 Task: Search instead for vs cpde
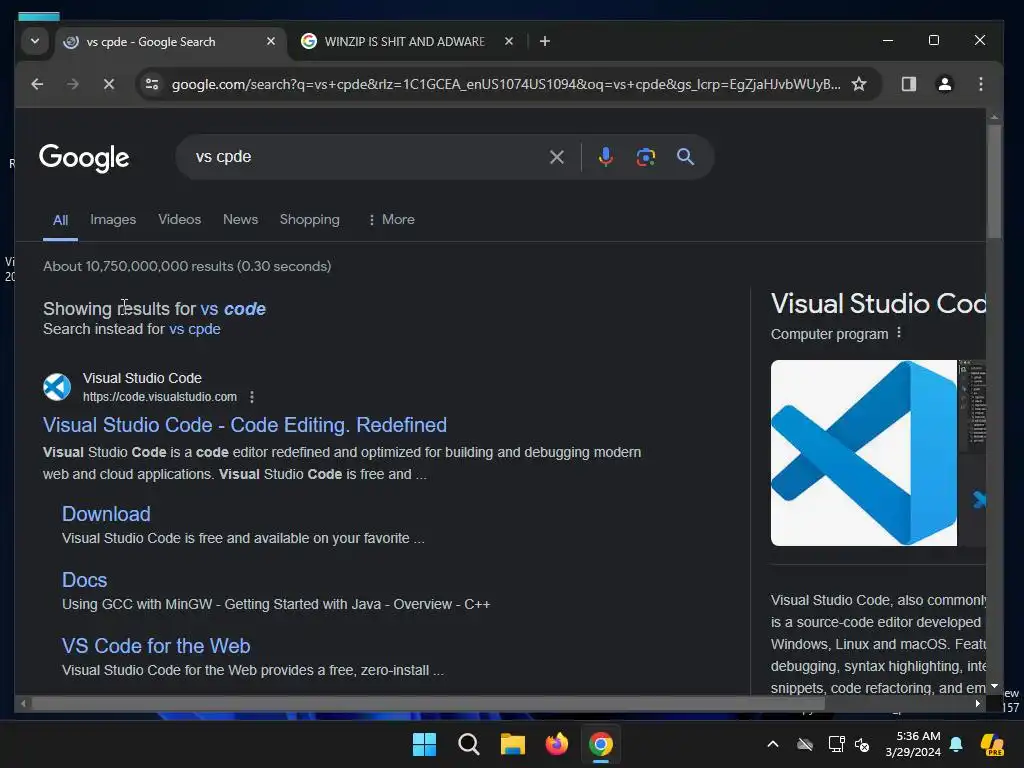[195, 328]
